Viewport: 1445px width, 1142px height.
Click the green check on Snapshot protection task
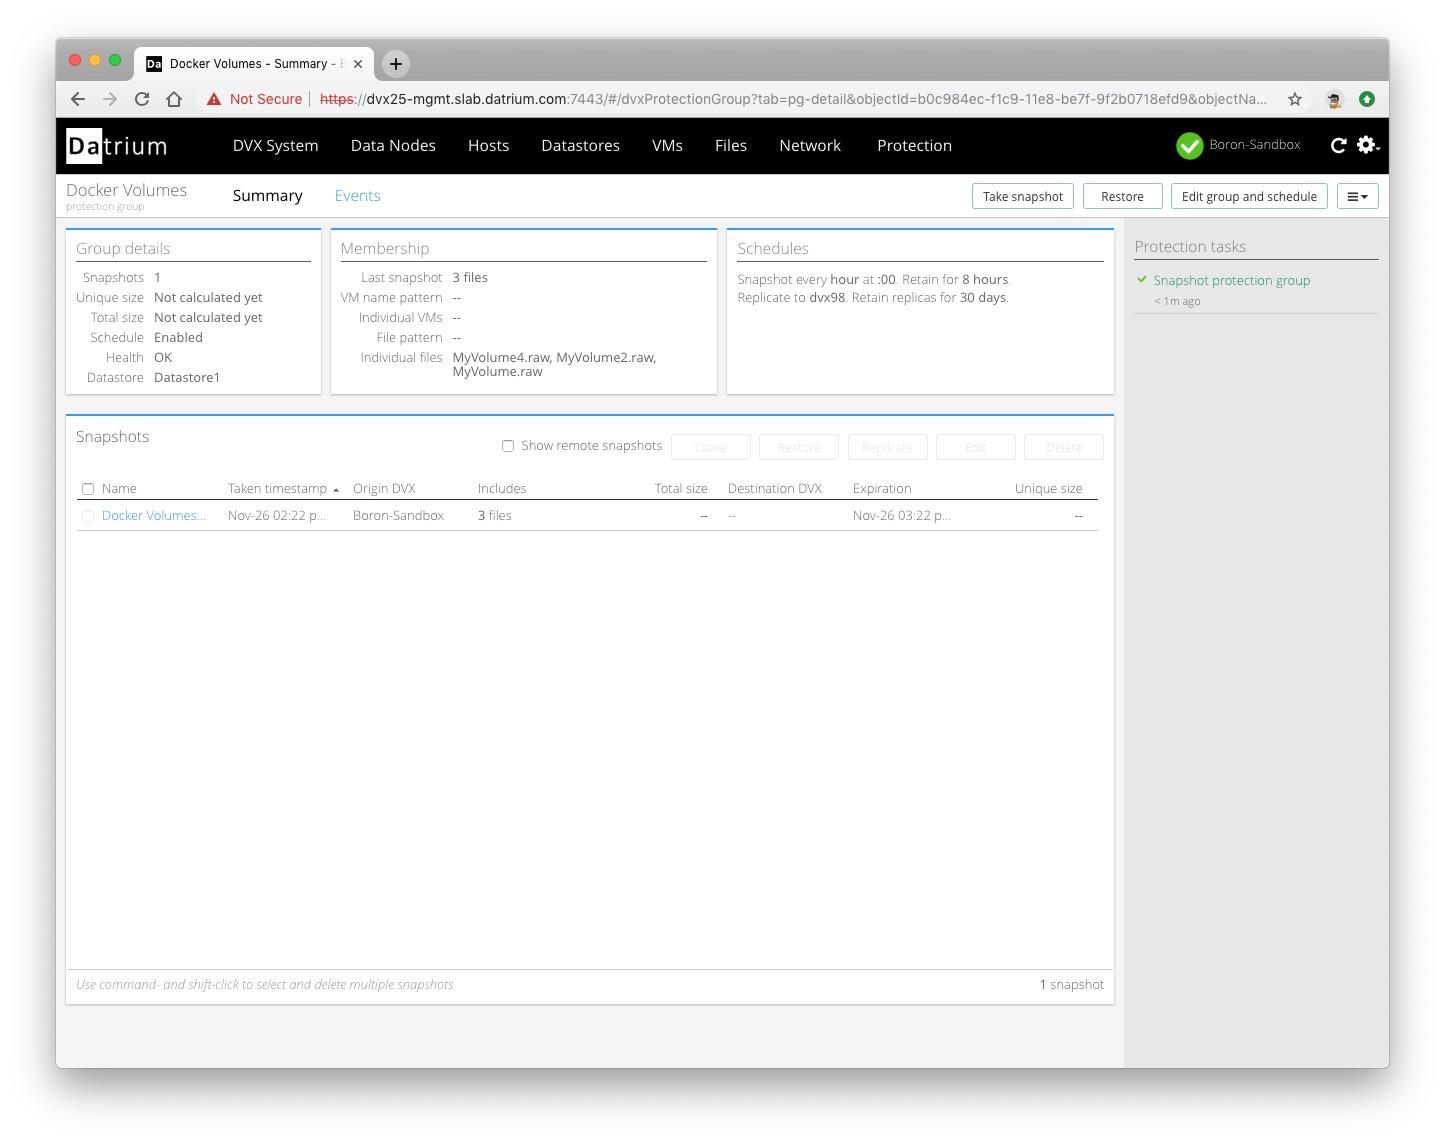click(1142, 280)
